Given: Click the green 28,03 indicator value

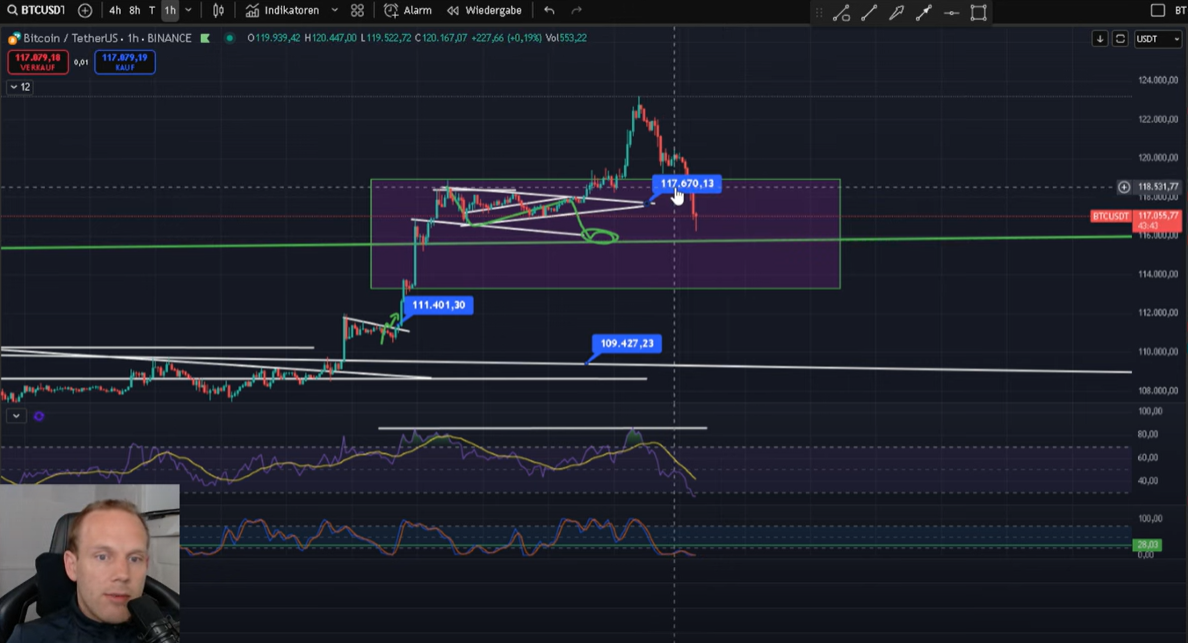Looking at the screenshot, I should pos(1148,545).
